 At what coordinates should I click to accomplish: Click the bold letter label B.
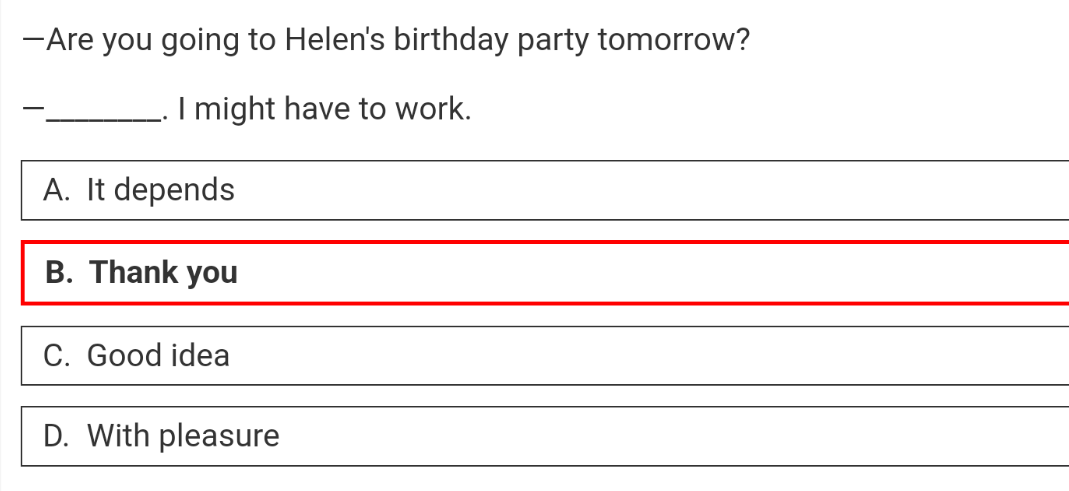coord(58,272)
